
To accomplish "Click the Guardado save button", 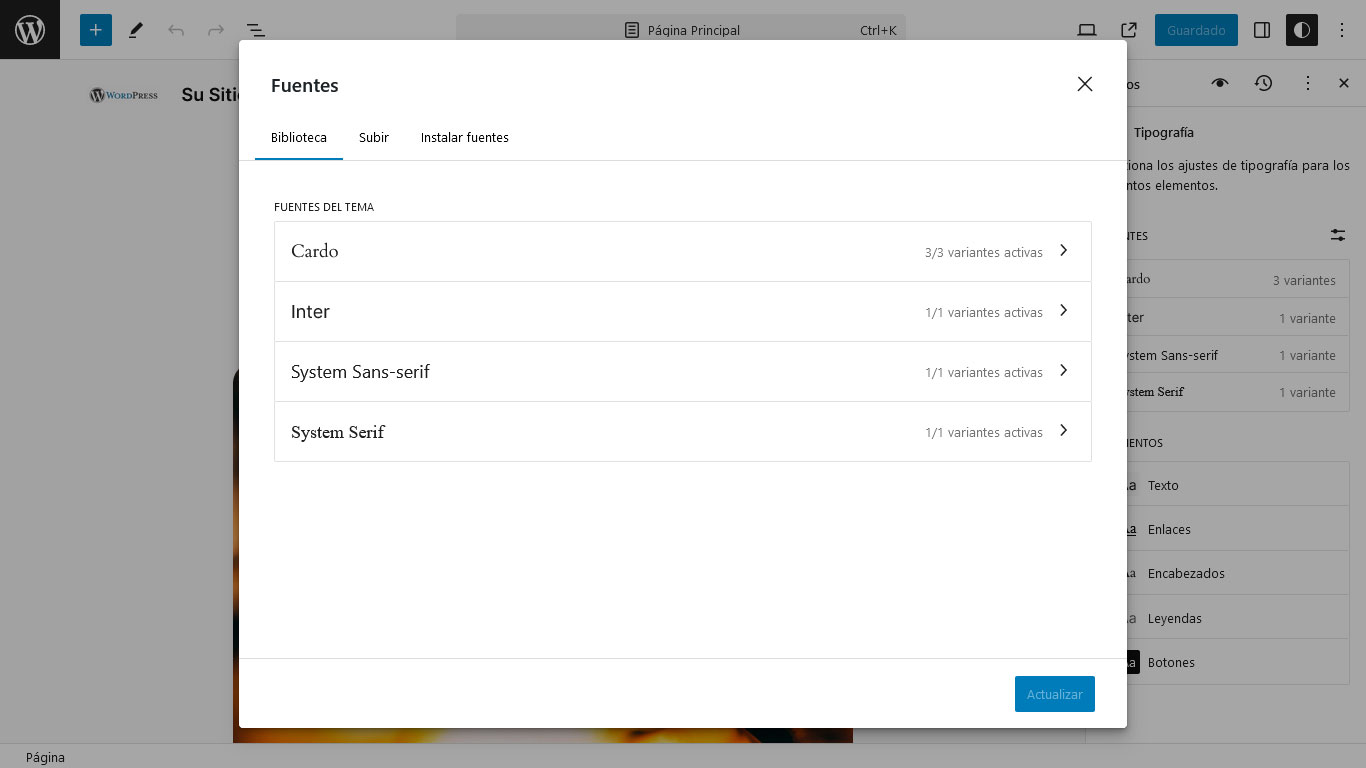I will (1196, 30).
